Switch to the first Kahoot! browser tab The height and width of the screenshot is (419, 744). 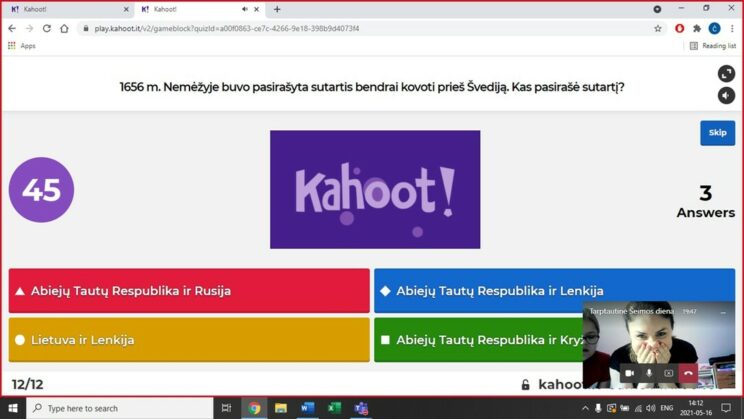pos(66,9)
